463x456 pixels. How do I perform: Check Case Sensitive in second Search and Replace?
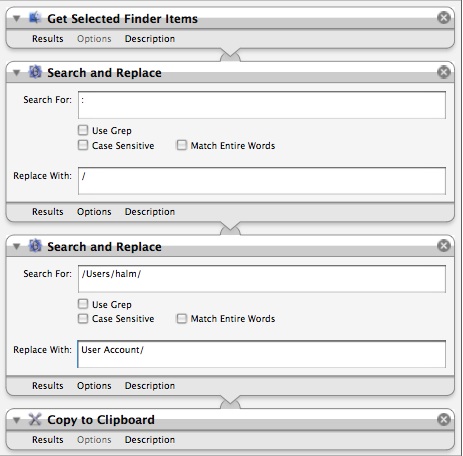(83, 319)
